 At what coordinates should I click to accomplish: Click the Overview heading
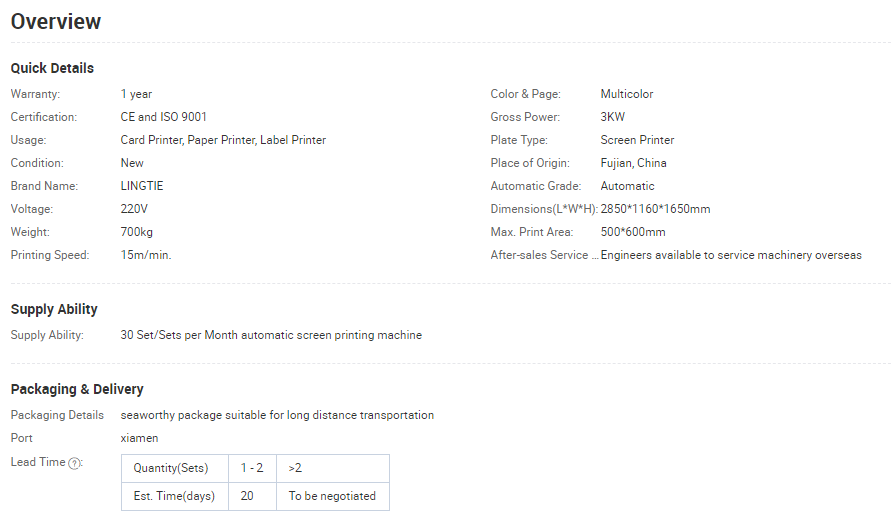(56, 22)
